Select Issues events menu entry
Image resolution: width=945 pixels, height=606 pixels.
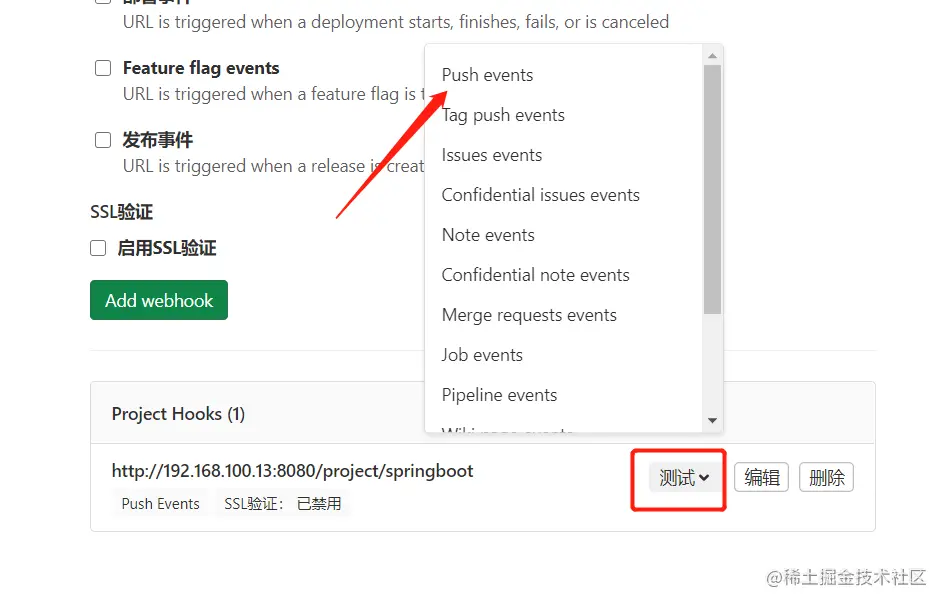coord(492,155)
